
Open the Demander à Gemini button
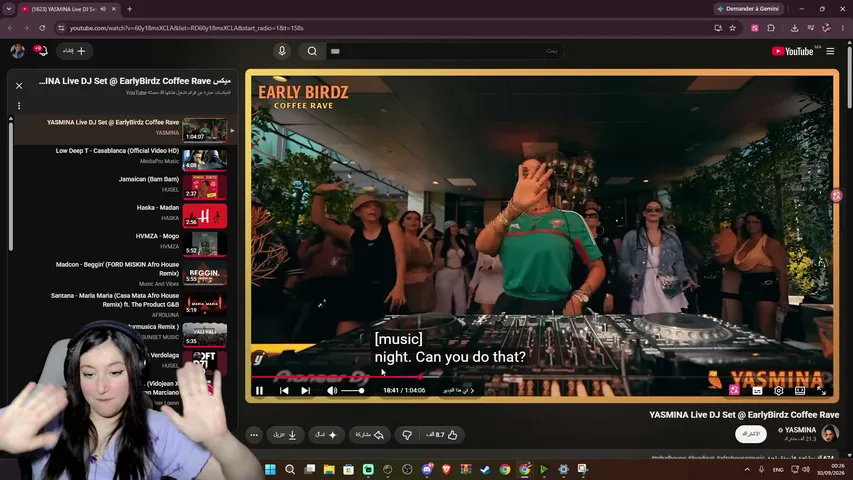pyautogui.click(x=747, y=9)
